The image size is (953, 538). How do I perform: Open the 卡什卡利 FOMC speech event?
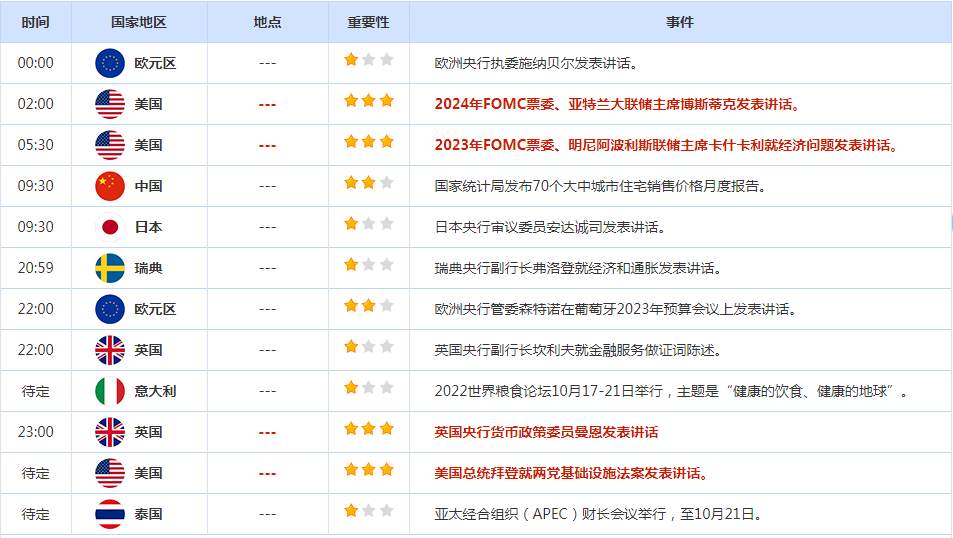(x=666, y=145)
